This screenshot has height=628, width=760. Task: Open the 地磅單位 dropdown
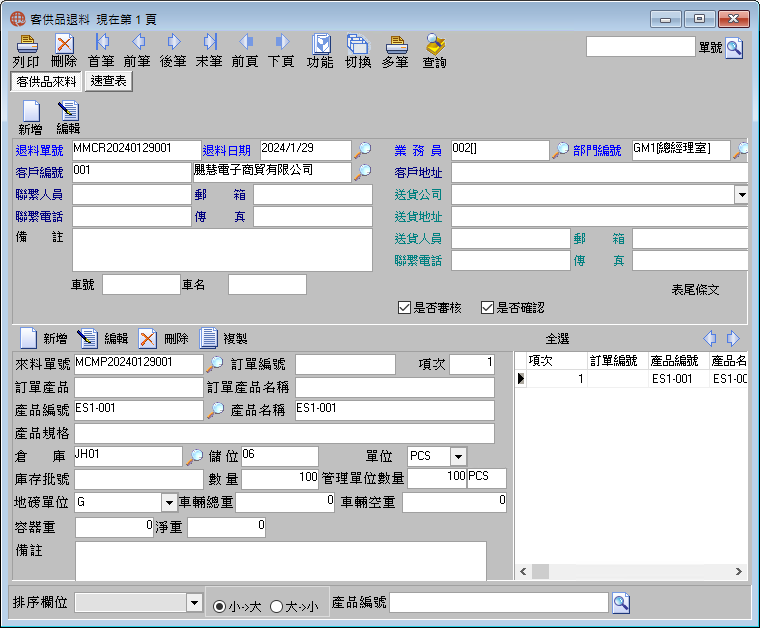[x=168, y=502]
